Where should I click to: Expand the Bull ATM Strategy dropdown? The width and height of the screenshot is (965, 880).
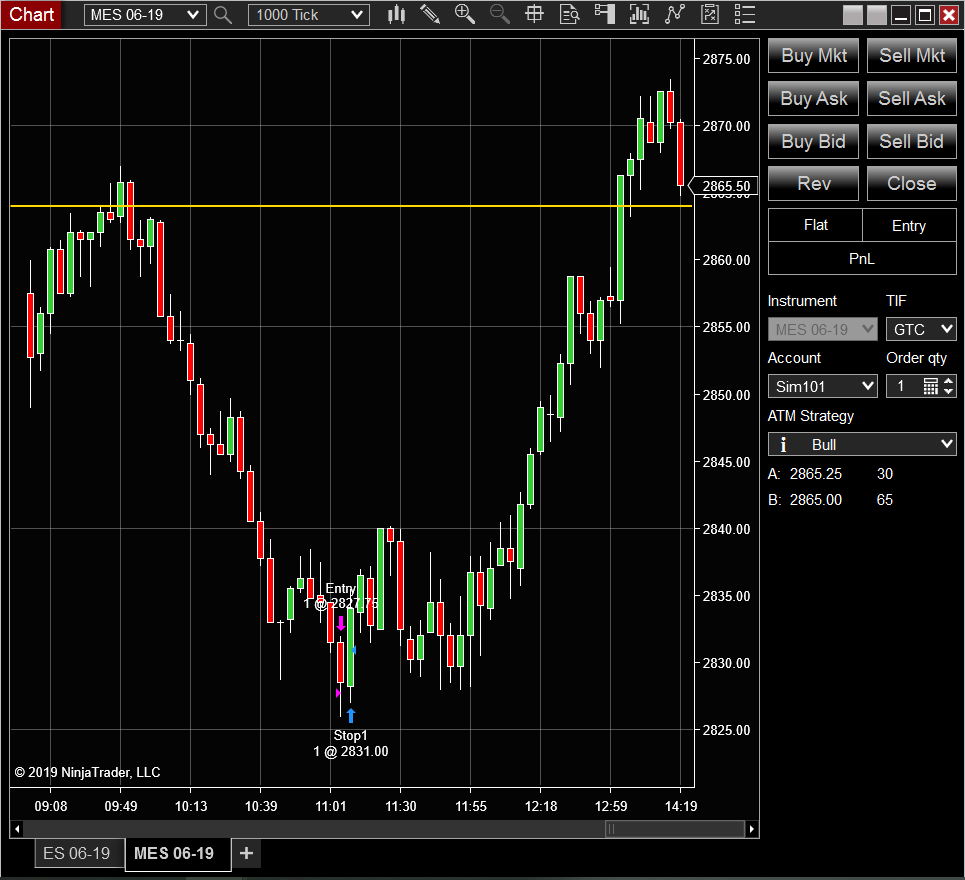pos(862,444)
